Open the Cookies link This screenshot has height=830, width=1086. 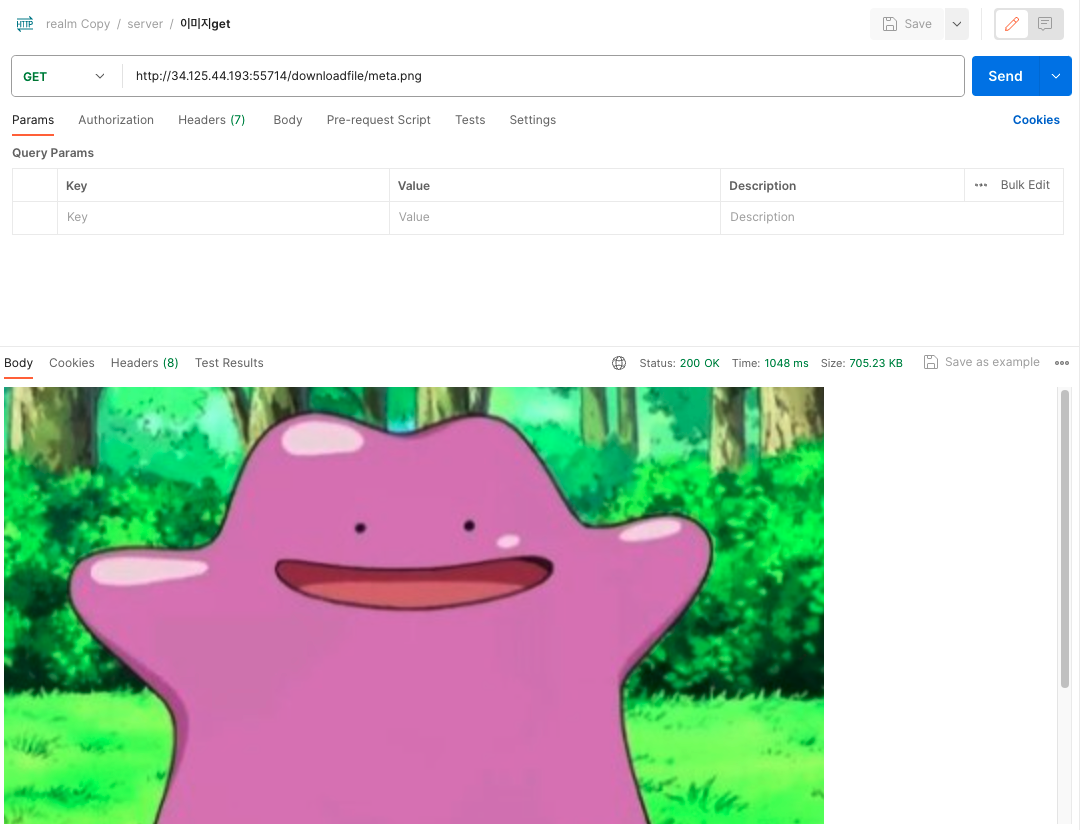point(1035,120)
